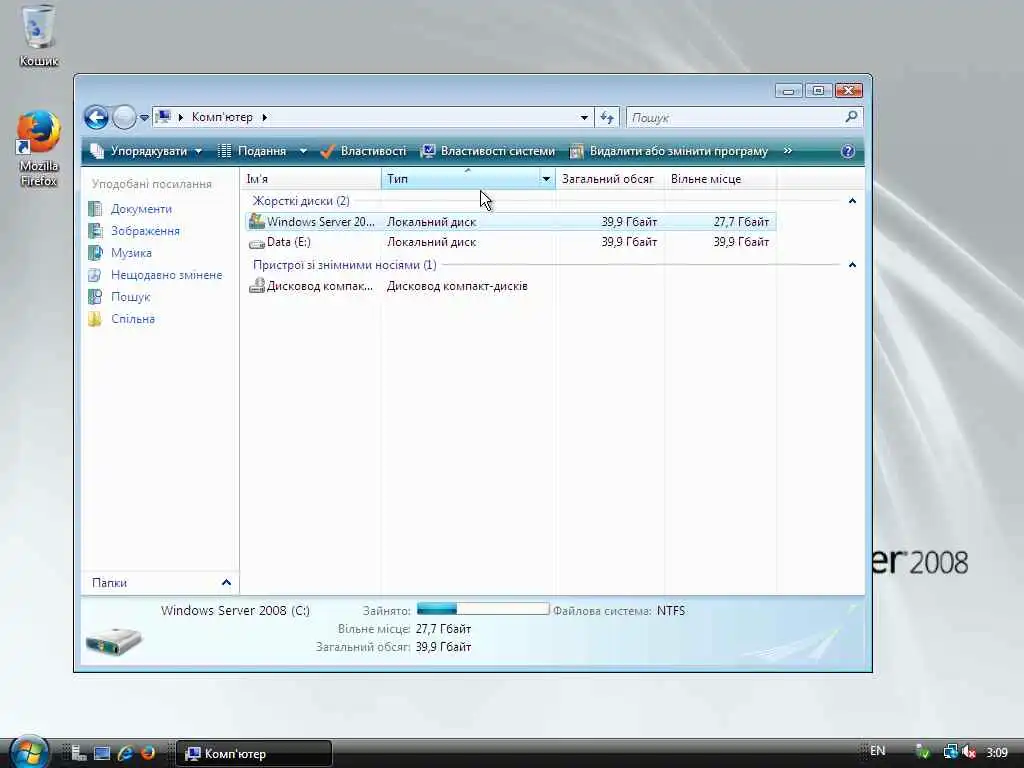Show more toolbar commands chevron
1024x768 pixels.
pos(788,151)
